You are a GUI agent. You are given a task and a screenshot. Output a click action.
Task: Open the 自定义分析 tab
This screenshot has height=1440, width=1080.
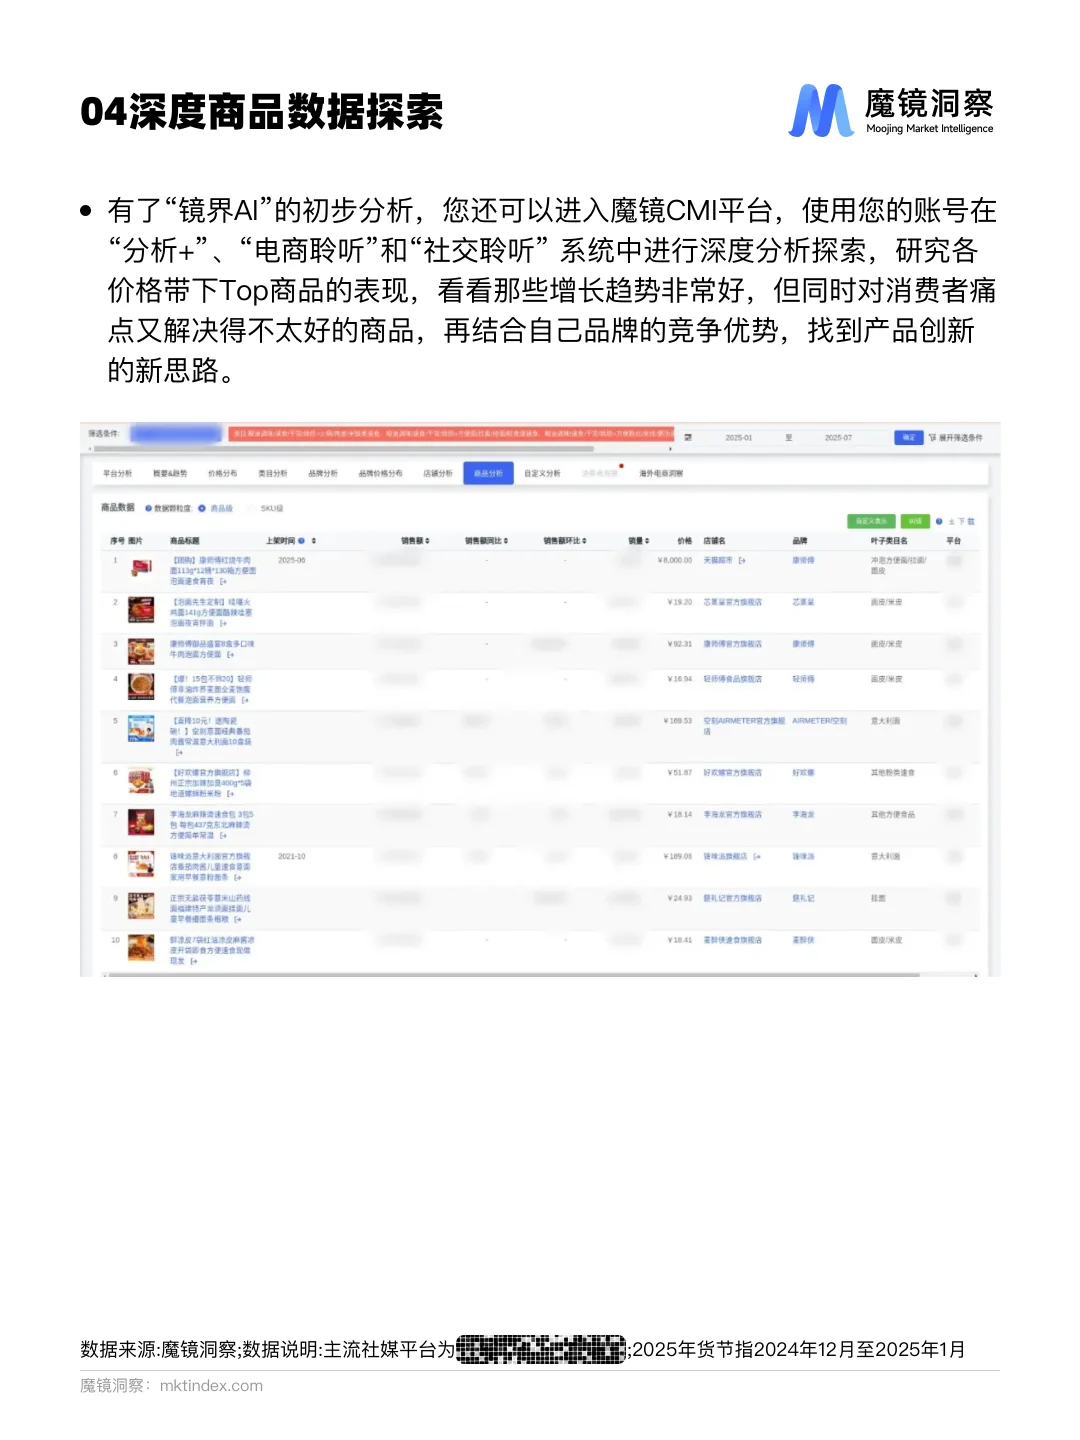point(542,473)
